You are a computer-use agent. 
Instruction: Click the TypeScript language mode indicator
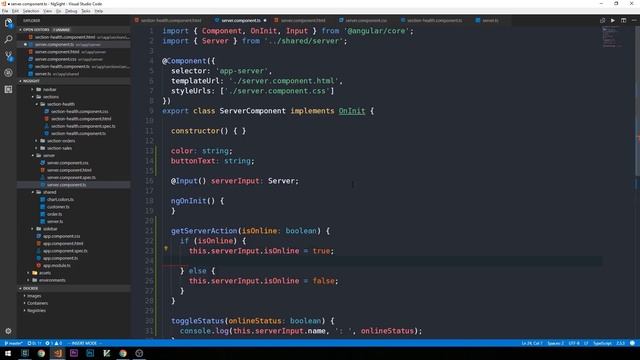pyautogui.click(x=602, y=343)
